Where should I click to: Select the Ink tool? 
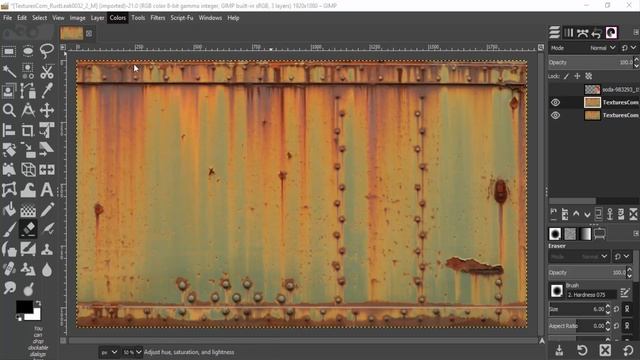click(9, 249)
